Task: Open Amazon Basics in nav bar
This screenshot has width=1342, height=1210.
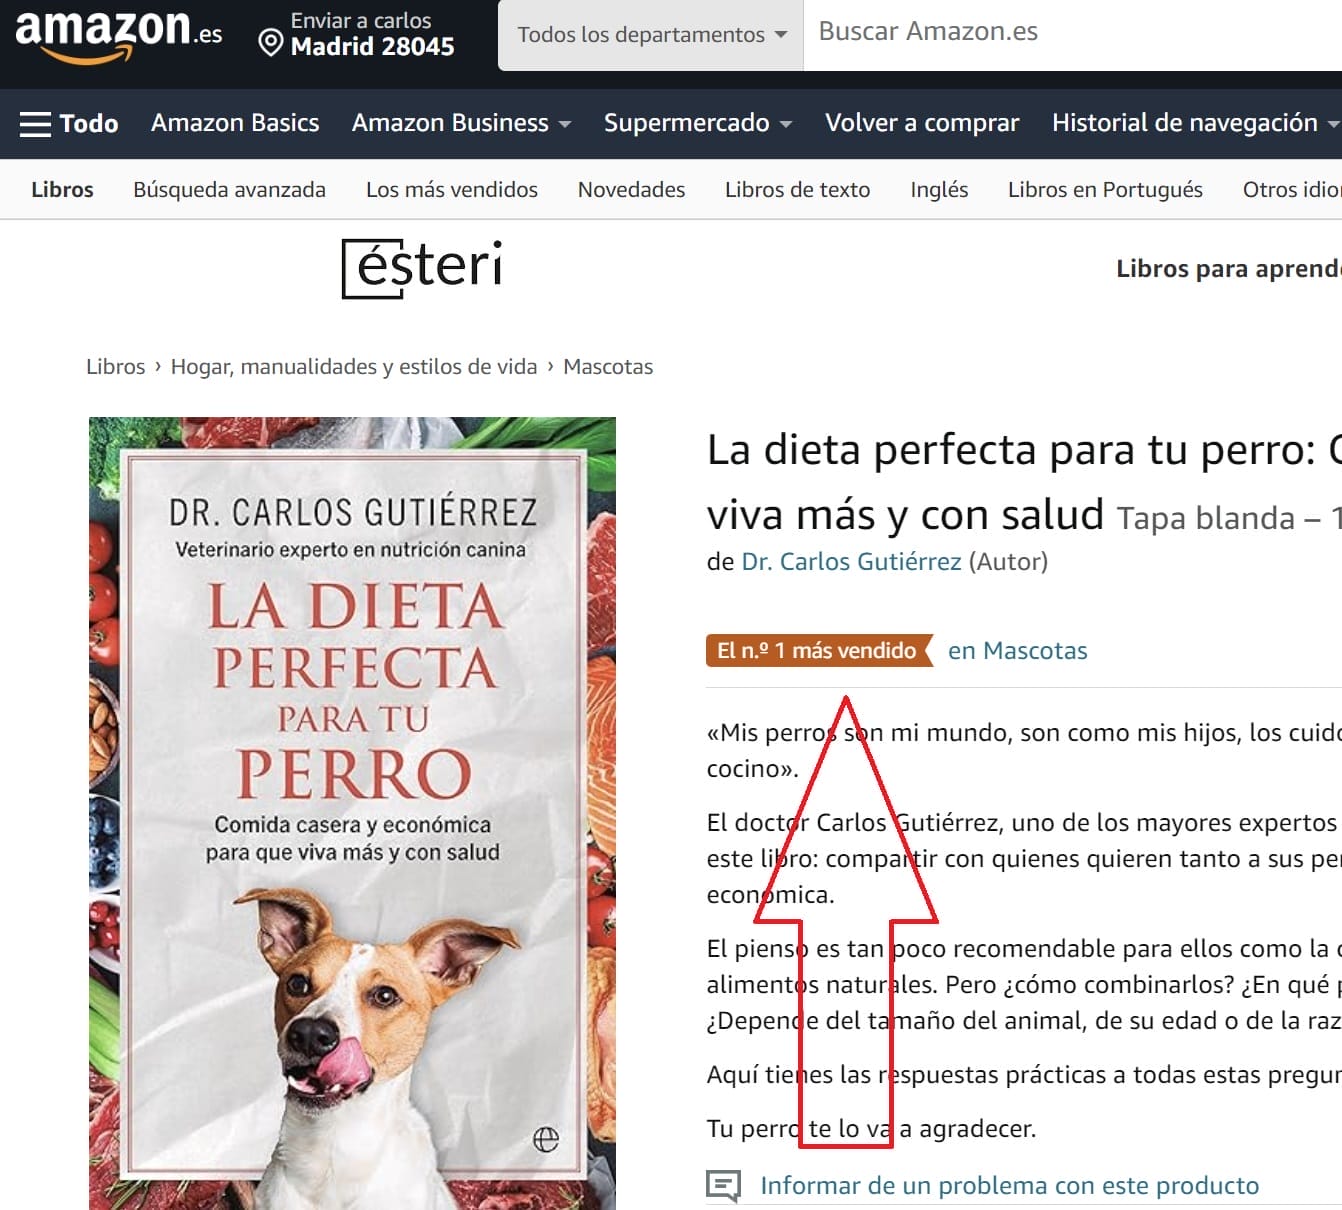Action: coord(235,123)
